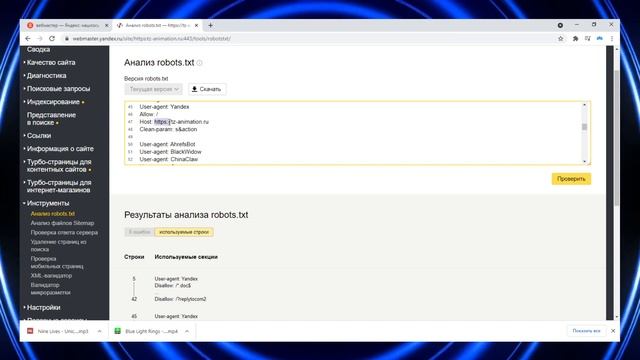Click User-agent: AhrefsBot line
This screenshot has height=360, width=640.
[x=167, y=144]
